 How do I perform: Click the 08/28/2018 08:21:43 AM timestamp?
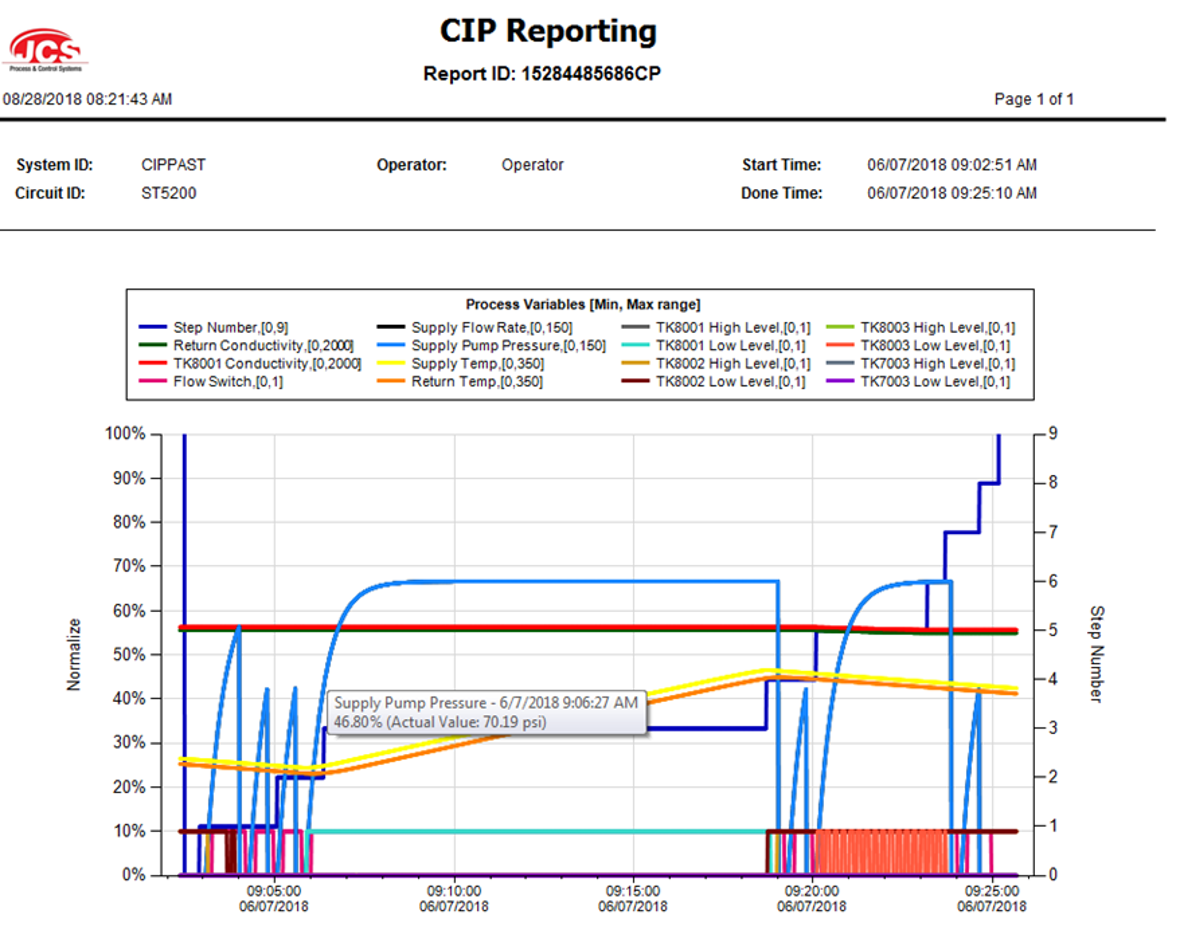[x=87, y=99]
